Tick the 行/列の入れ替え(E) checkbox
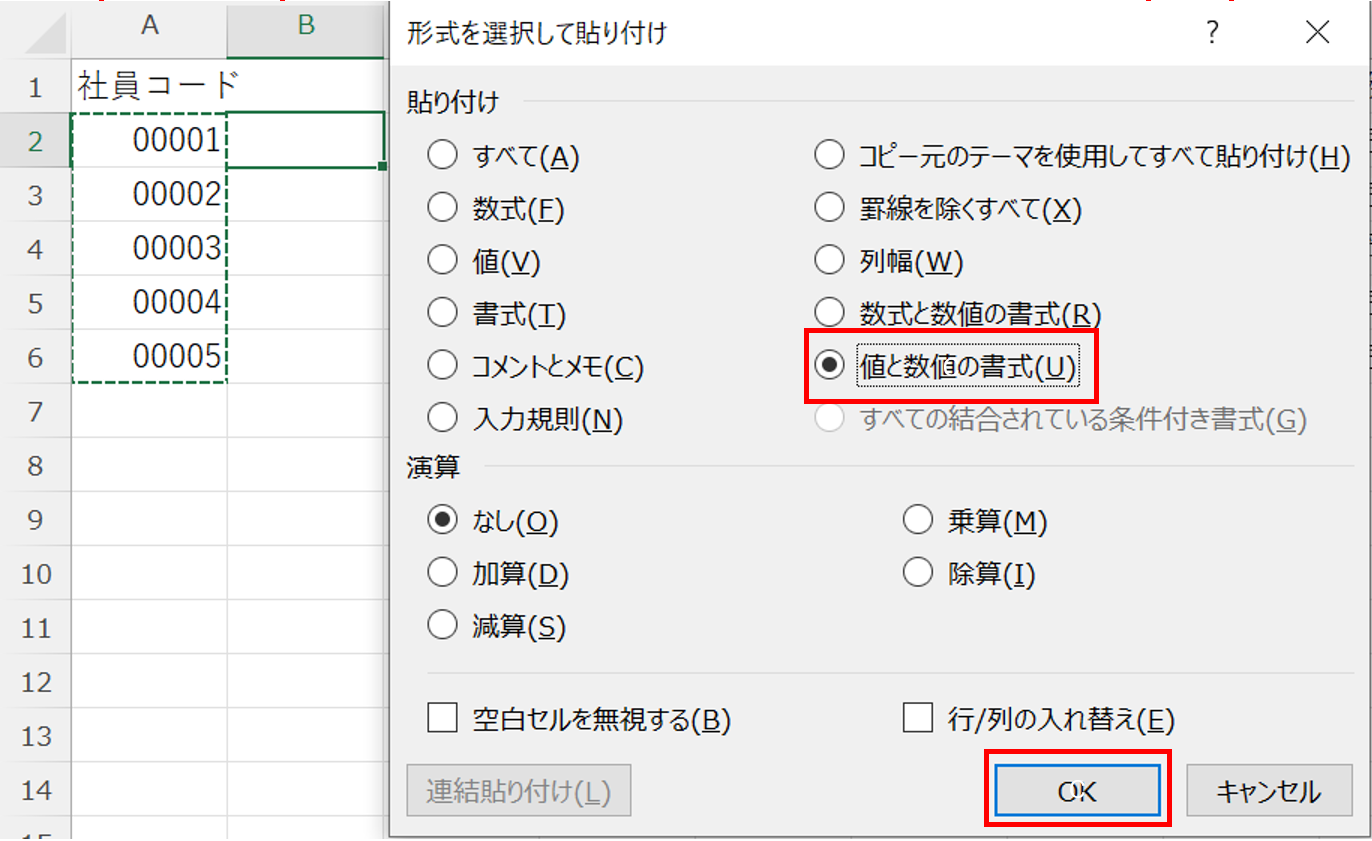 click(x=917, y=718)
